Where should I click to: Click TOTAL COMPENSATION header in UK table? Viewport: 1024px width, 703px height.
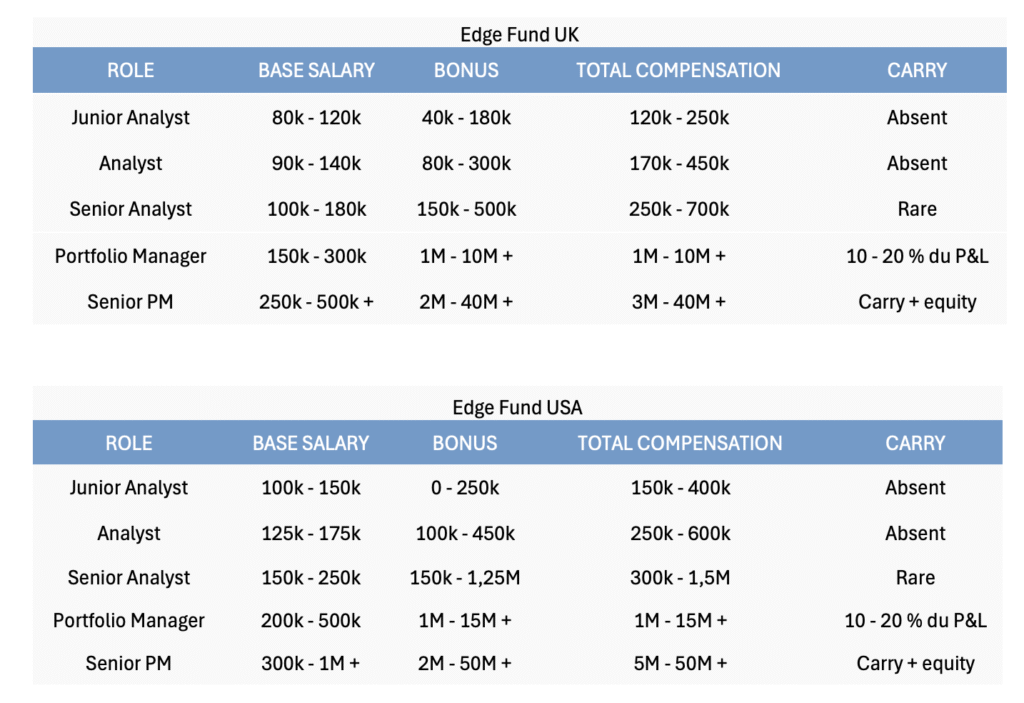pos(678,71)
